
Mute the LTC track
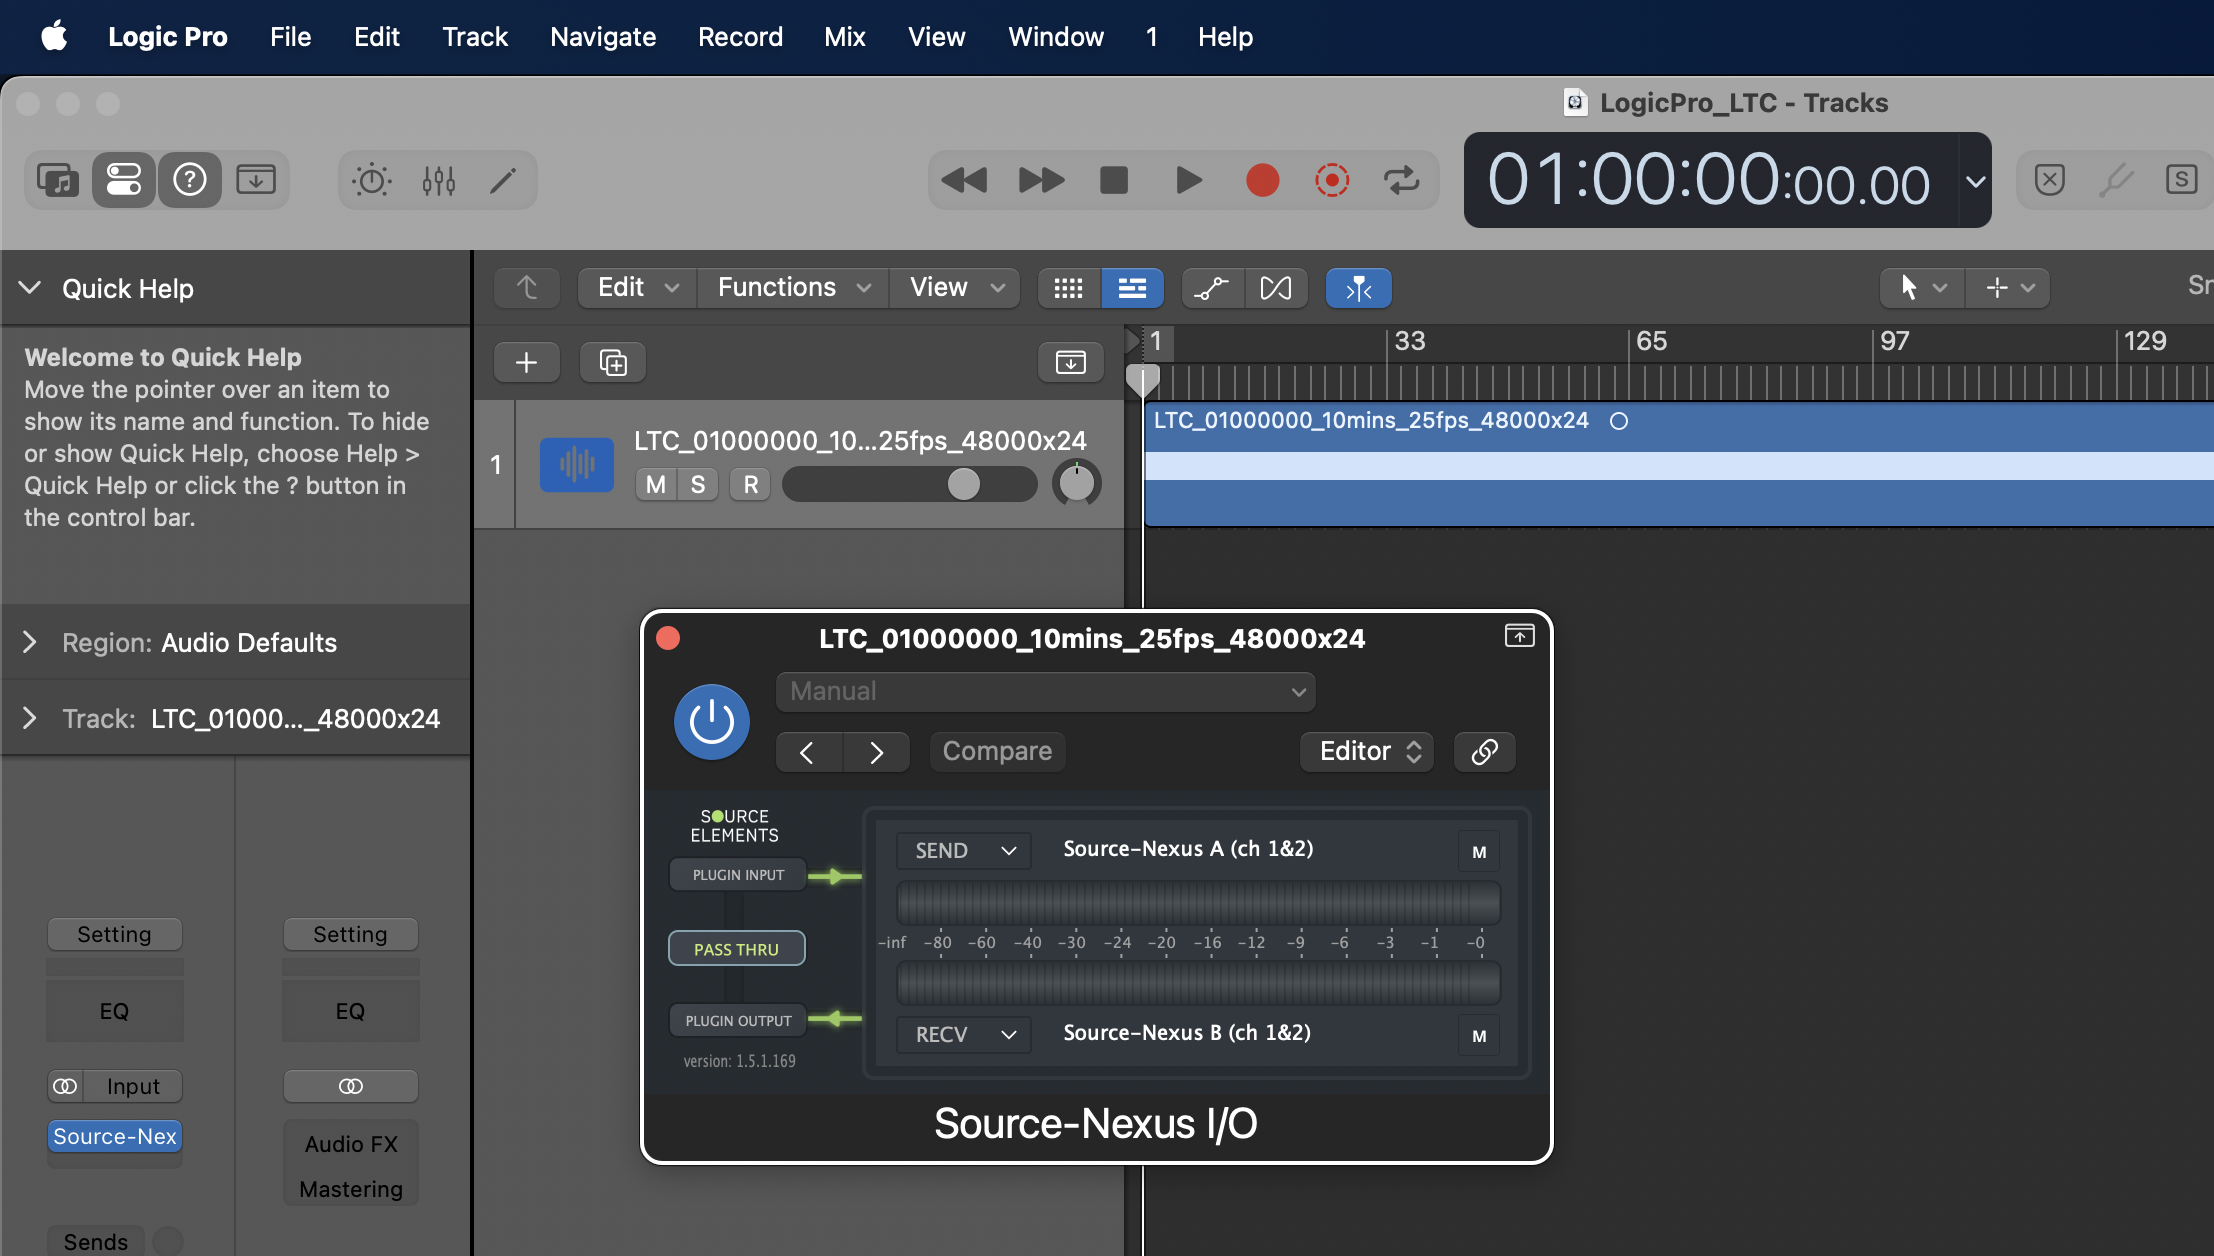pyautogui.click(x=655, y=485)
